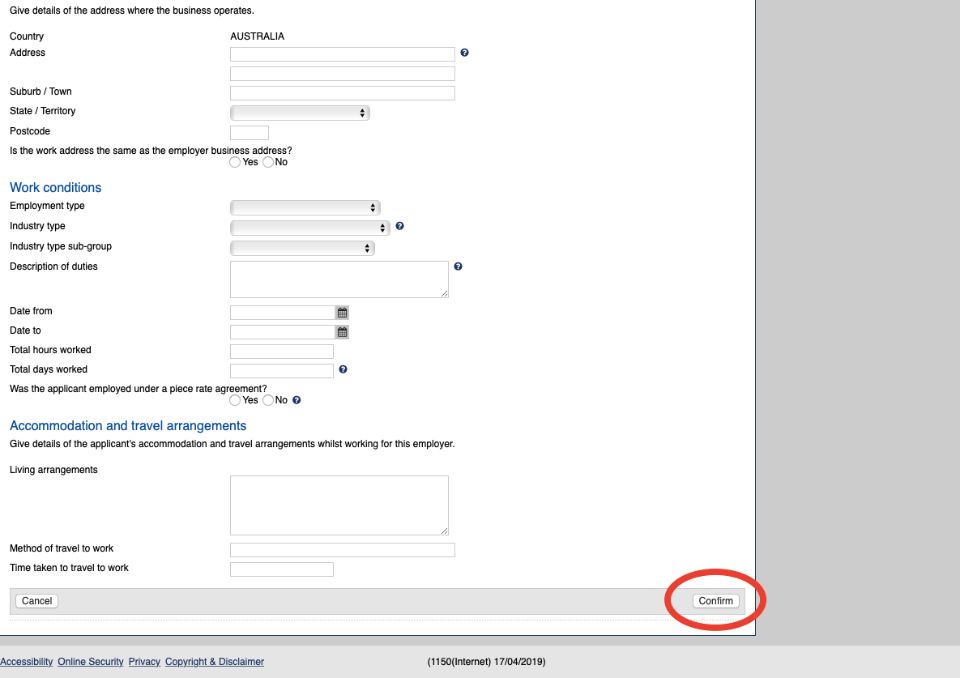This screenshot has width=960, height=678.
Task: Focus the Time taken to travel field
Action: 282,570
